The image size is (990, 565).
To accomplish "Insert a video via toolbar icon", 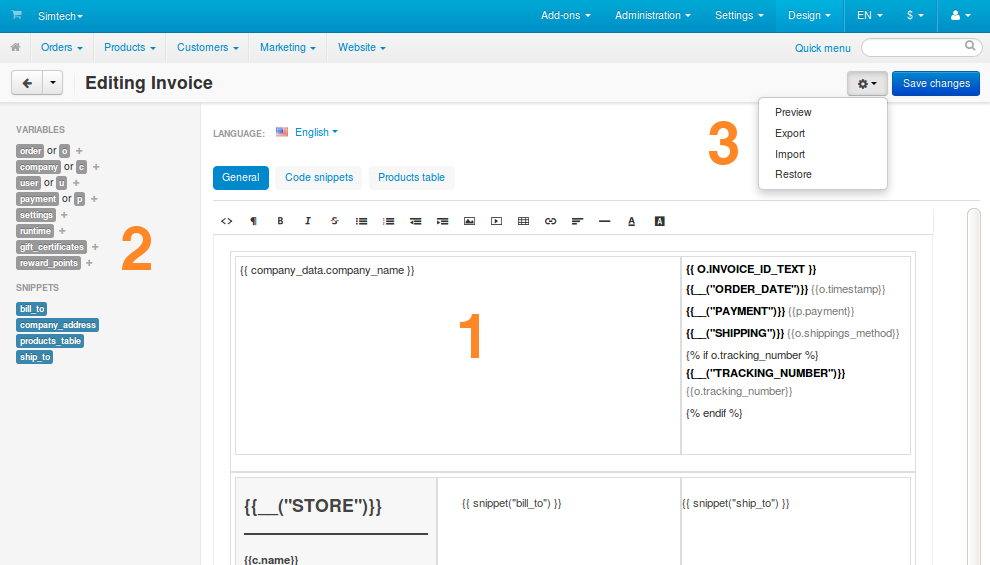I will click(496, 221).
